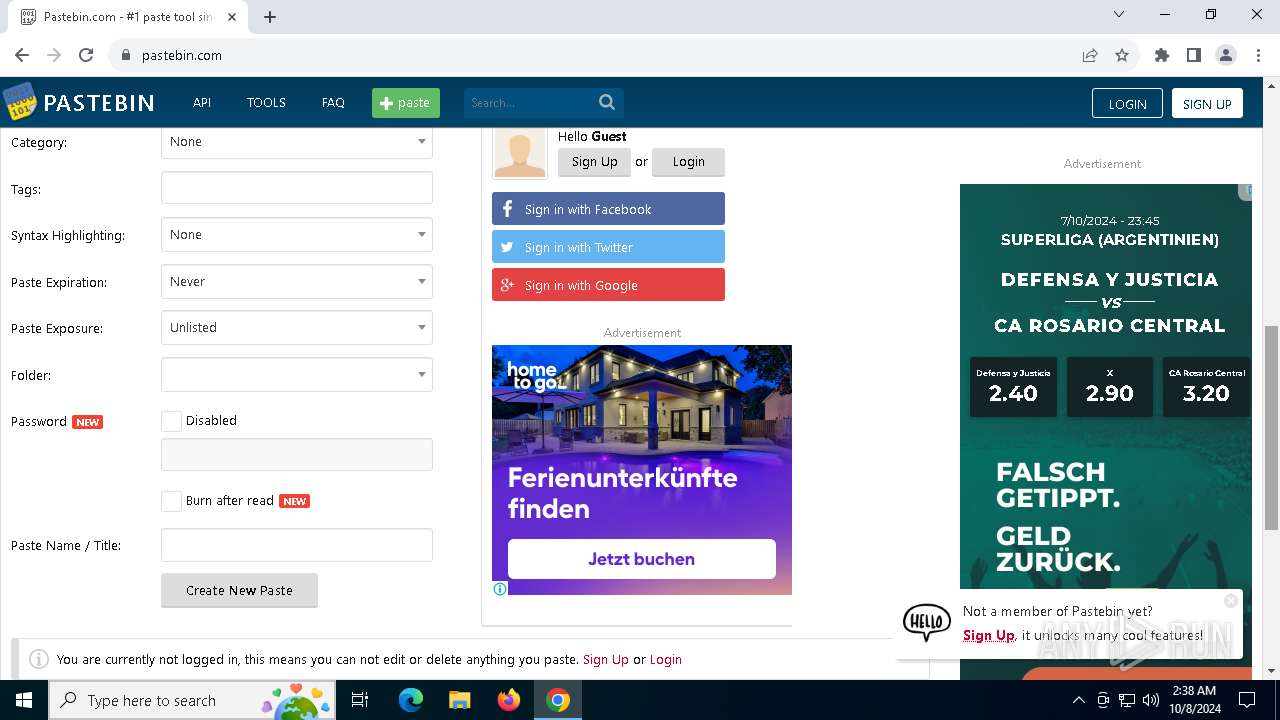The height and width of the screenshot is (720, 1280).
Task: Click the address bar URL
Action: (182, 55)
